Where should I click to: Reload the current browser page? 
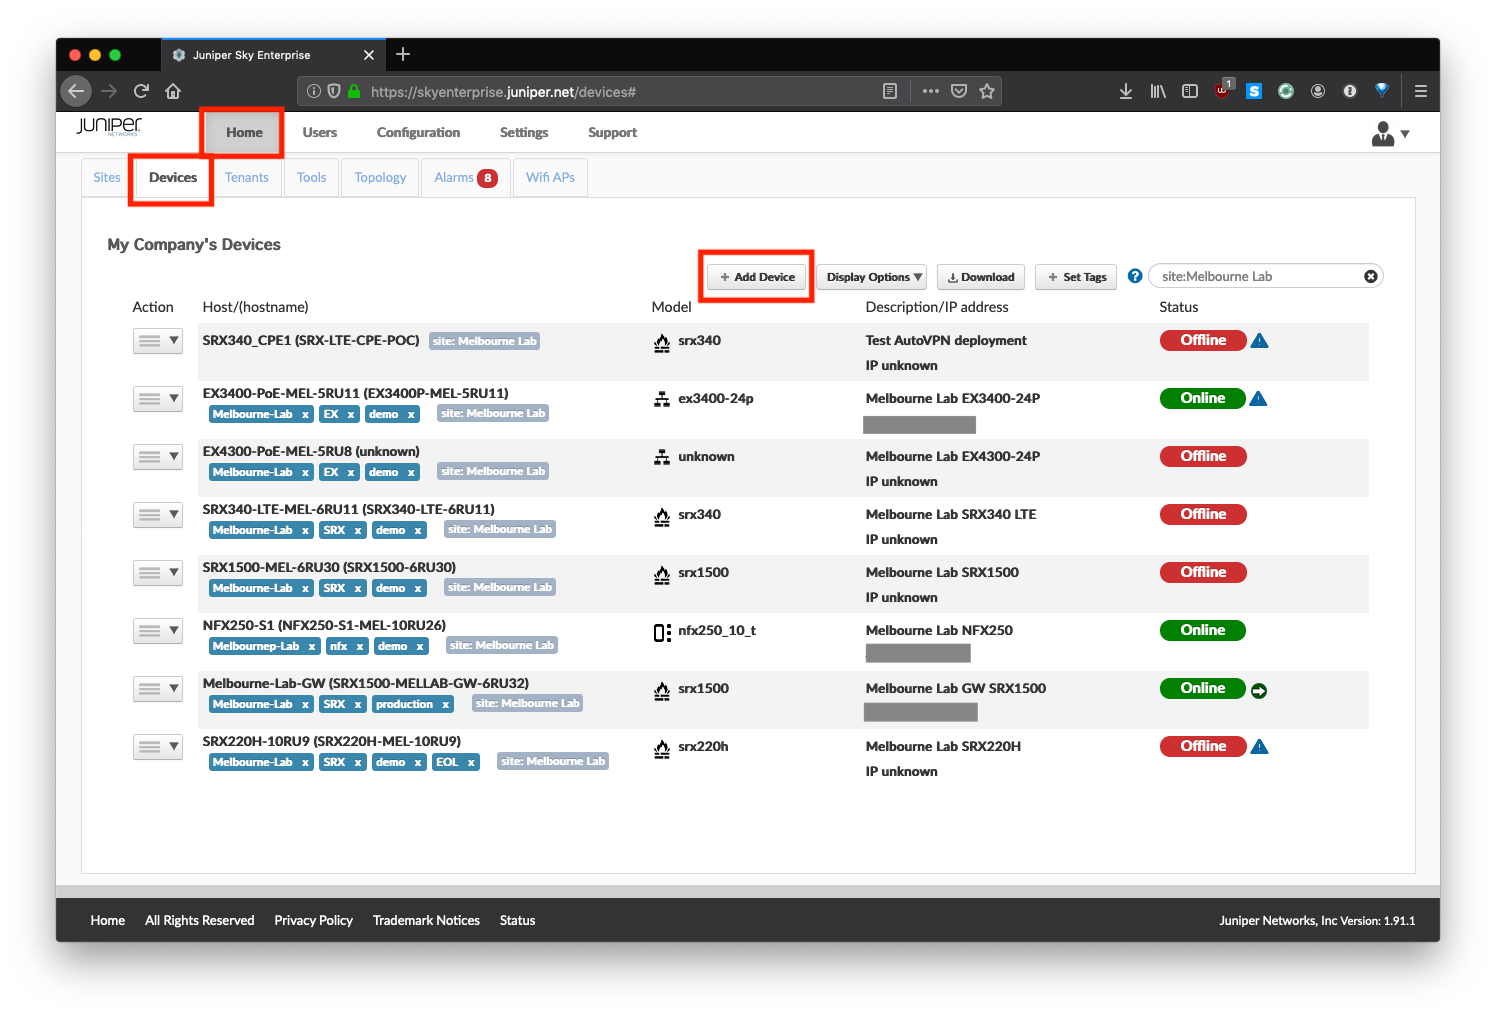[141, 91]
